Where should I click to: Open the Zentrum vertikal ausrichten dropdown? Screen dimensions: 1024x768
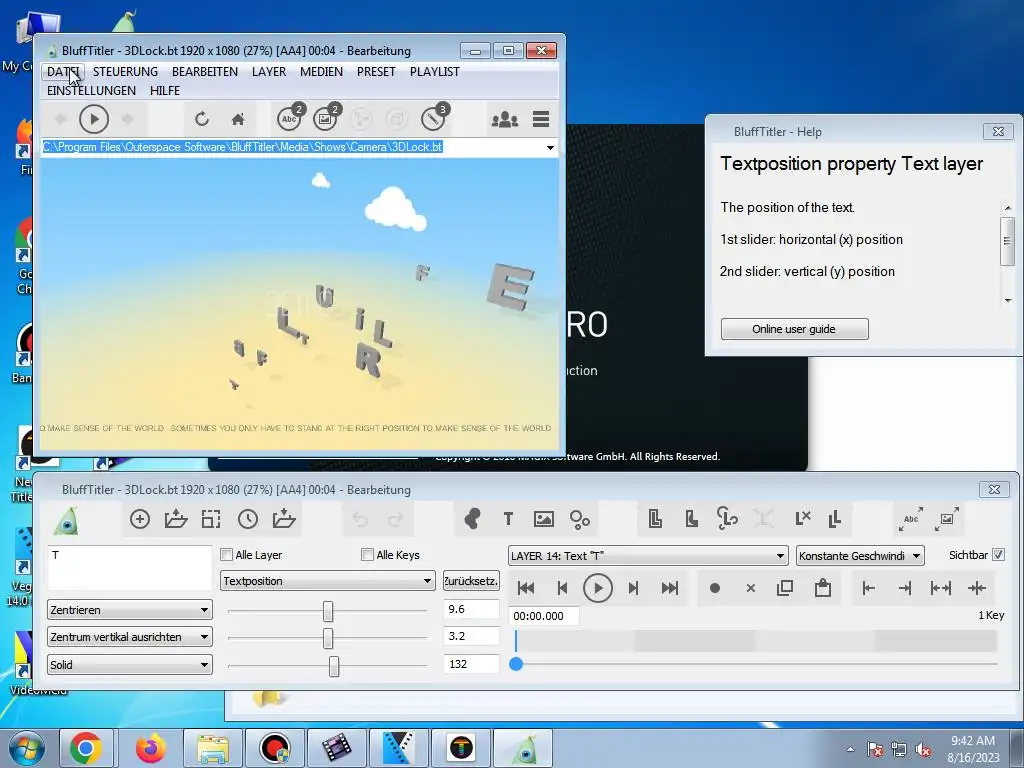click(130, 637)
